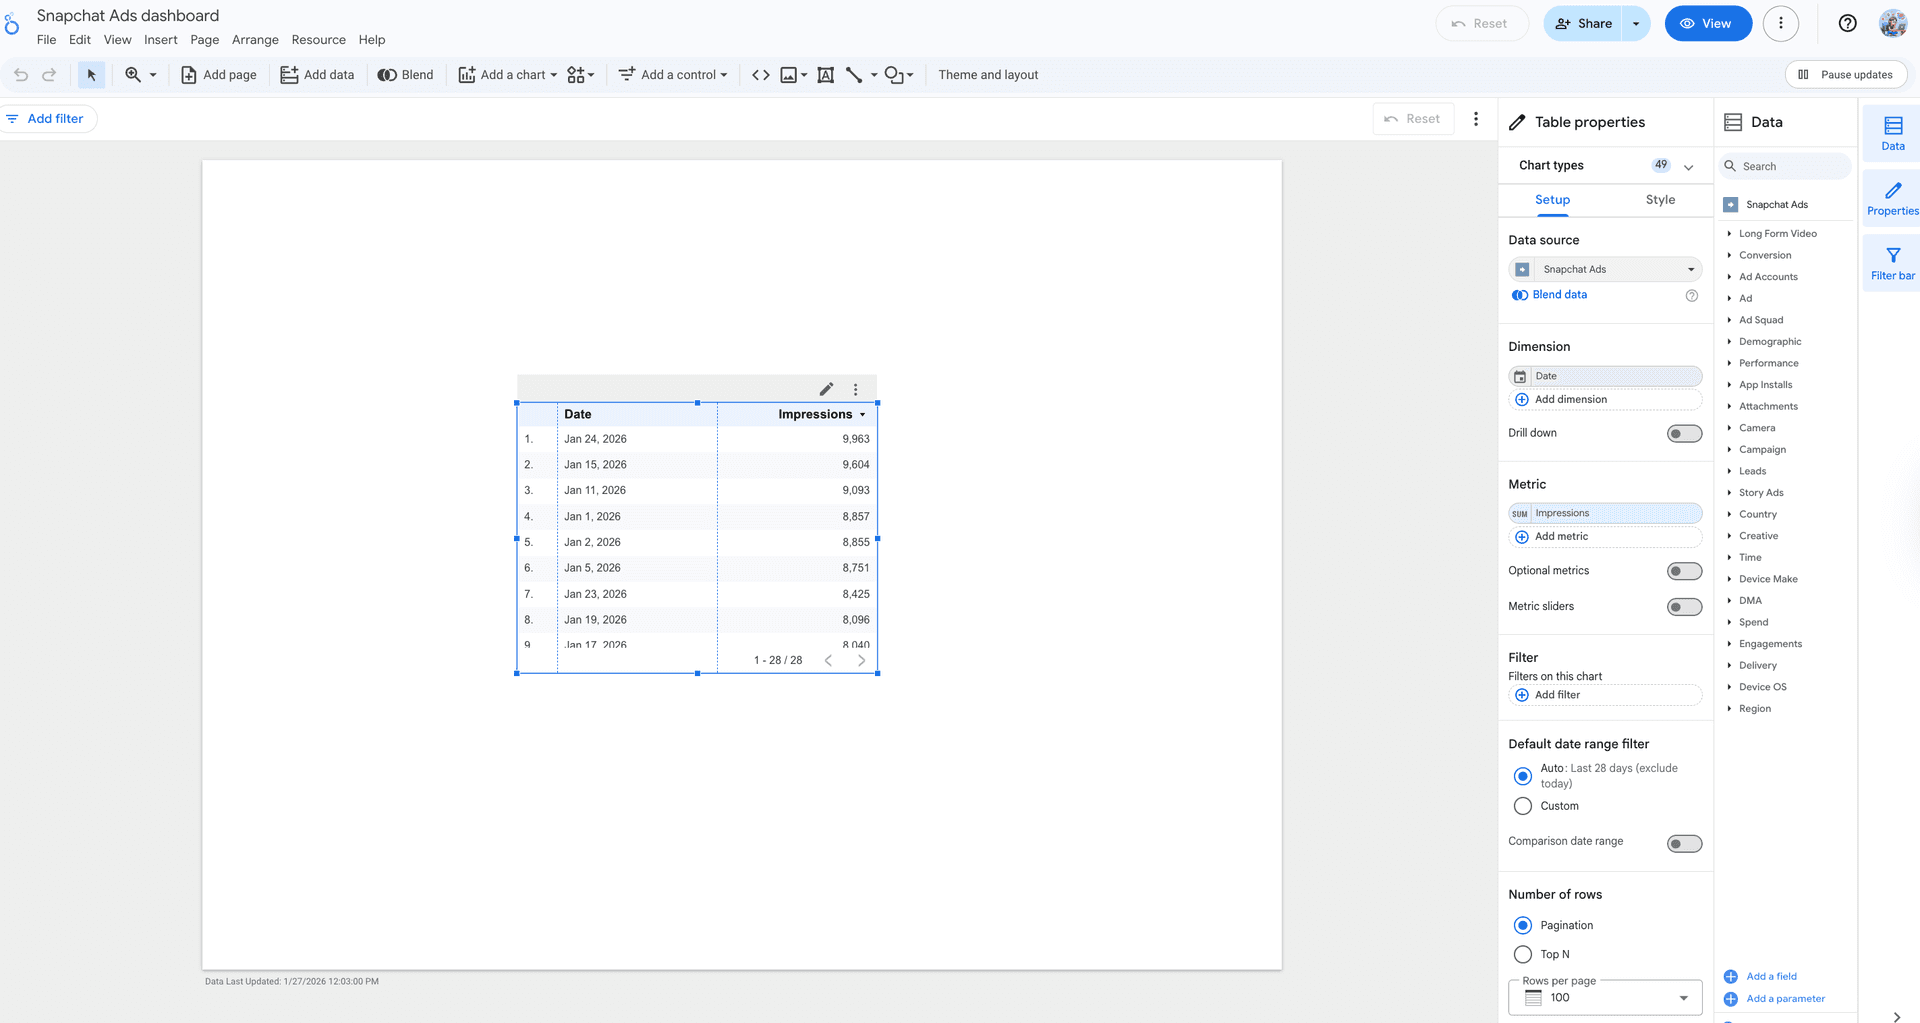This screenshot has width=1920, height=1023.
Task: Click the pencil edit icon above table
Action: coord(826,389)
